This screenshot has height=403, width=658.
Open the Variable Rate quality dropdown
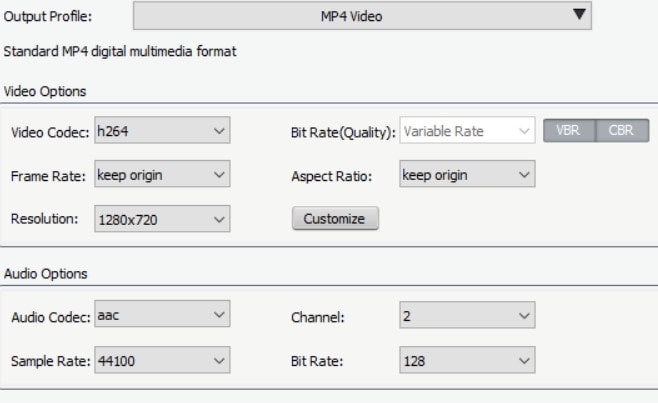tap(467, 130)
